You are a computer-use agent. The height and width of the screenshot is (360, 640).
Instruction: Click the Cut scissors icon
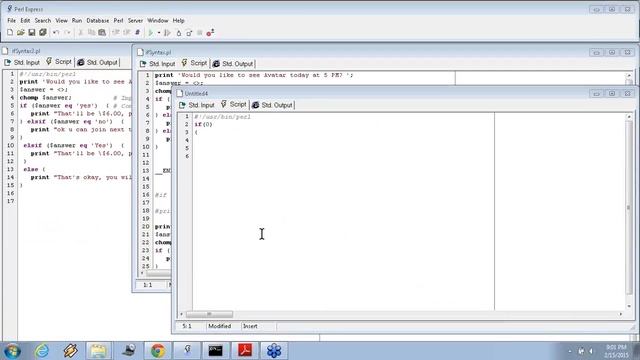(x=80, y=32)
